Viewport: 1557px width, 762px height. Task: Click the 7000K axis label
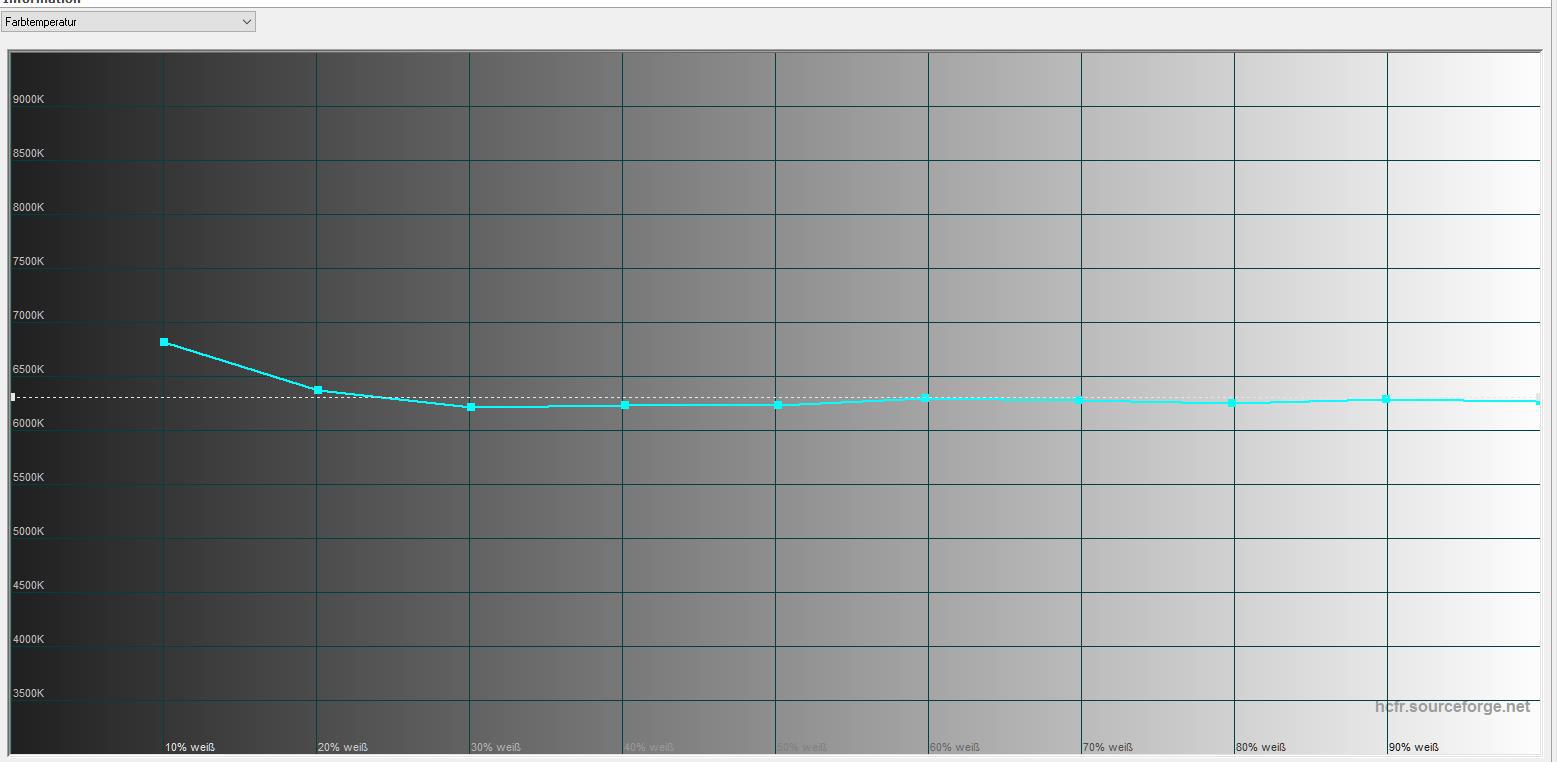(x=28, y=316)
